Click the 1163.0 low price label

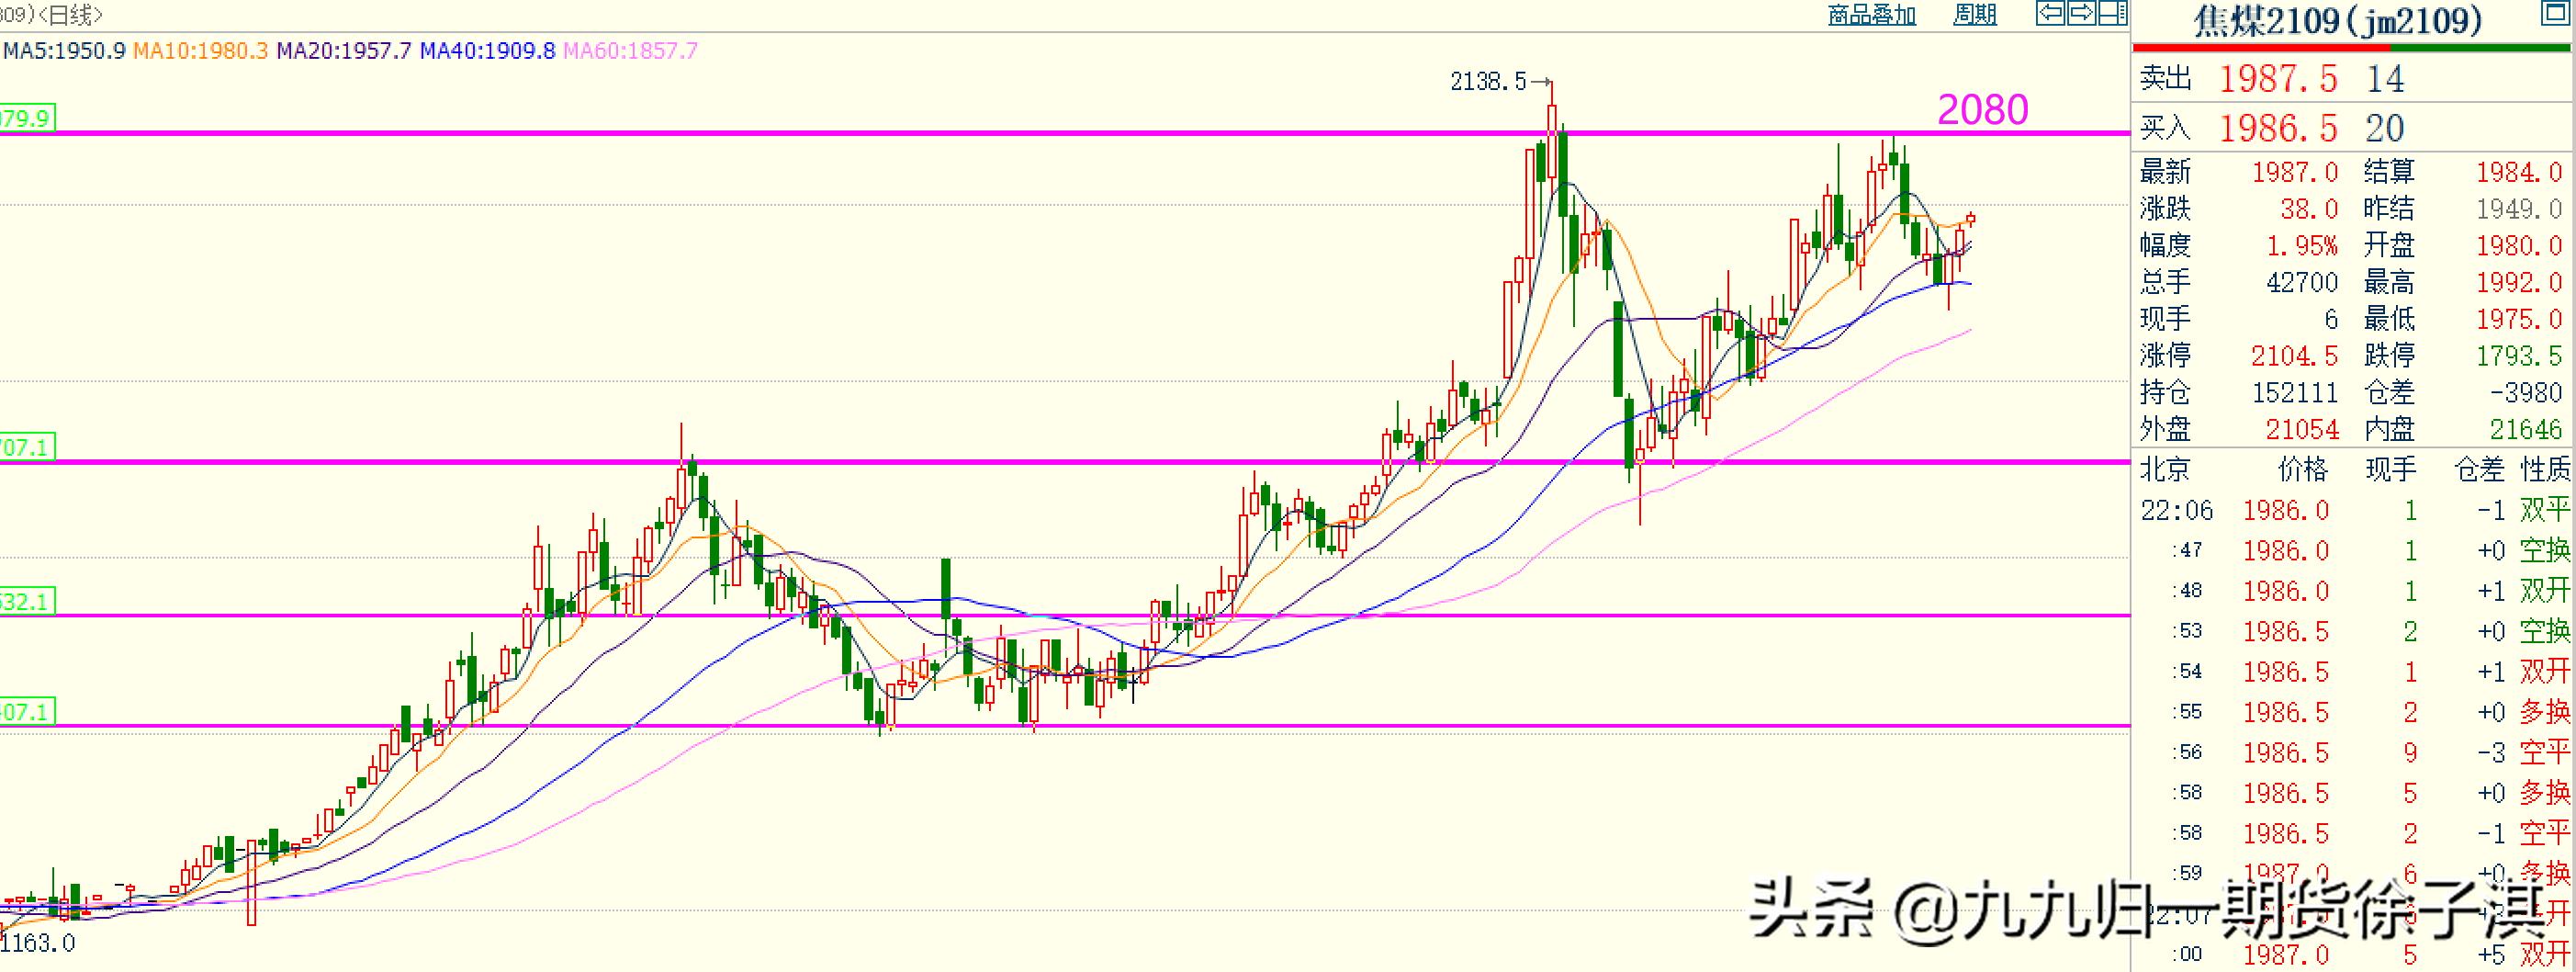pyautogui.click(x=38, y=943)
